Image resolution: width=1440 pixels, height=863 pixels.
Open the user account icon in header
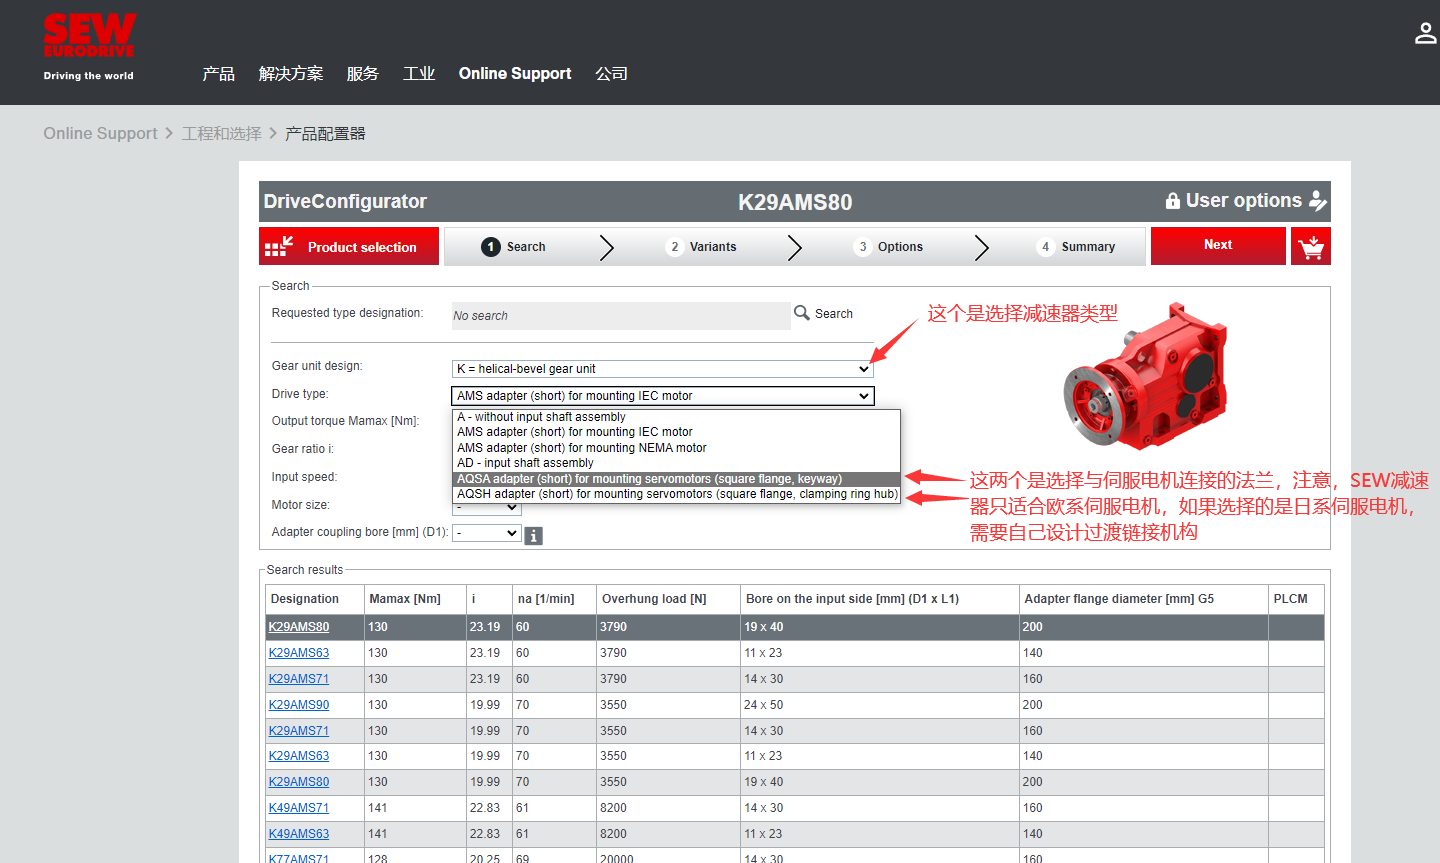coord(1425,34)
